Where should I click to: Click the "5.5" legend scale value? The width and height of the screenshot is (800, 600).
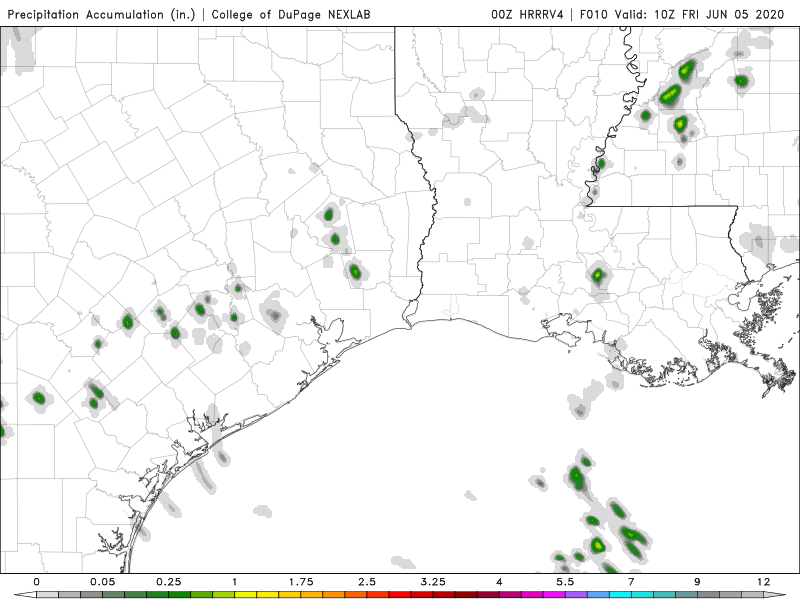pyautogui.click(x=565, y=582)
